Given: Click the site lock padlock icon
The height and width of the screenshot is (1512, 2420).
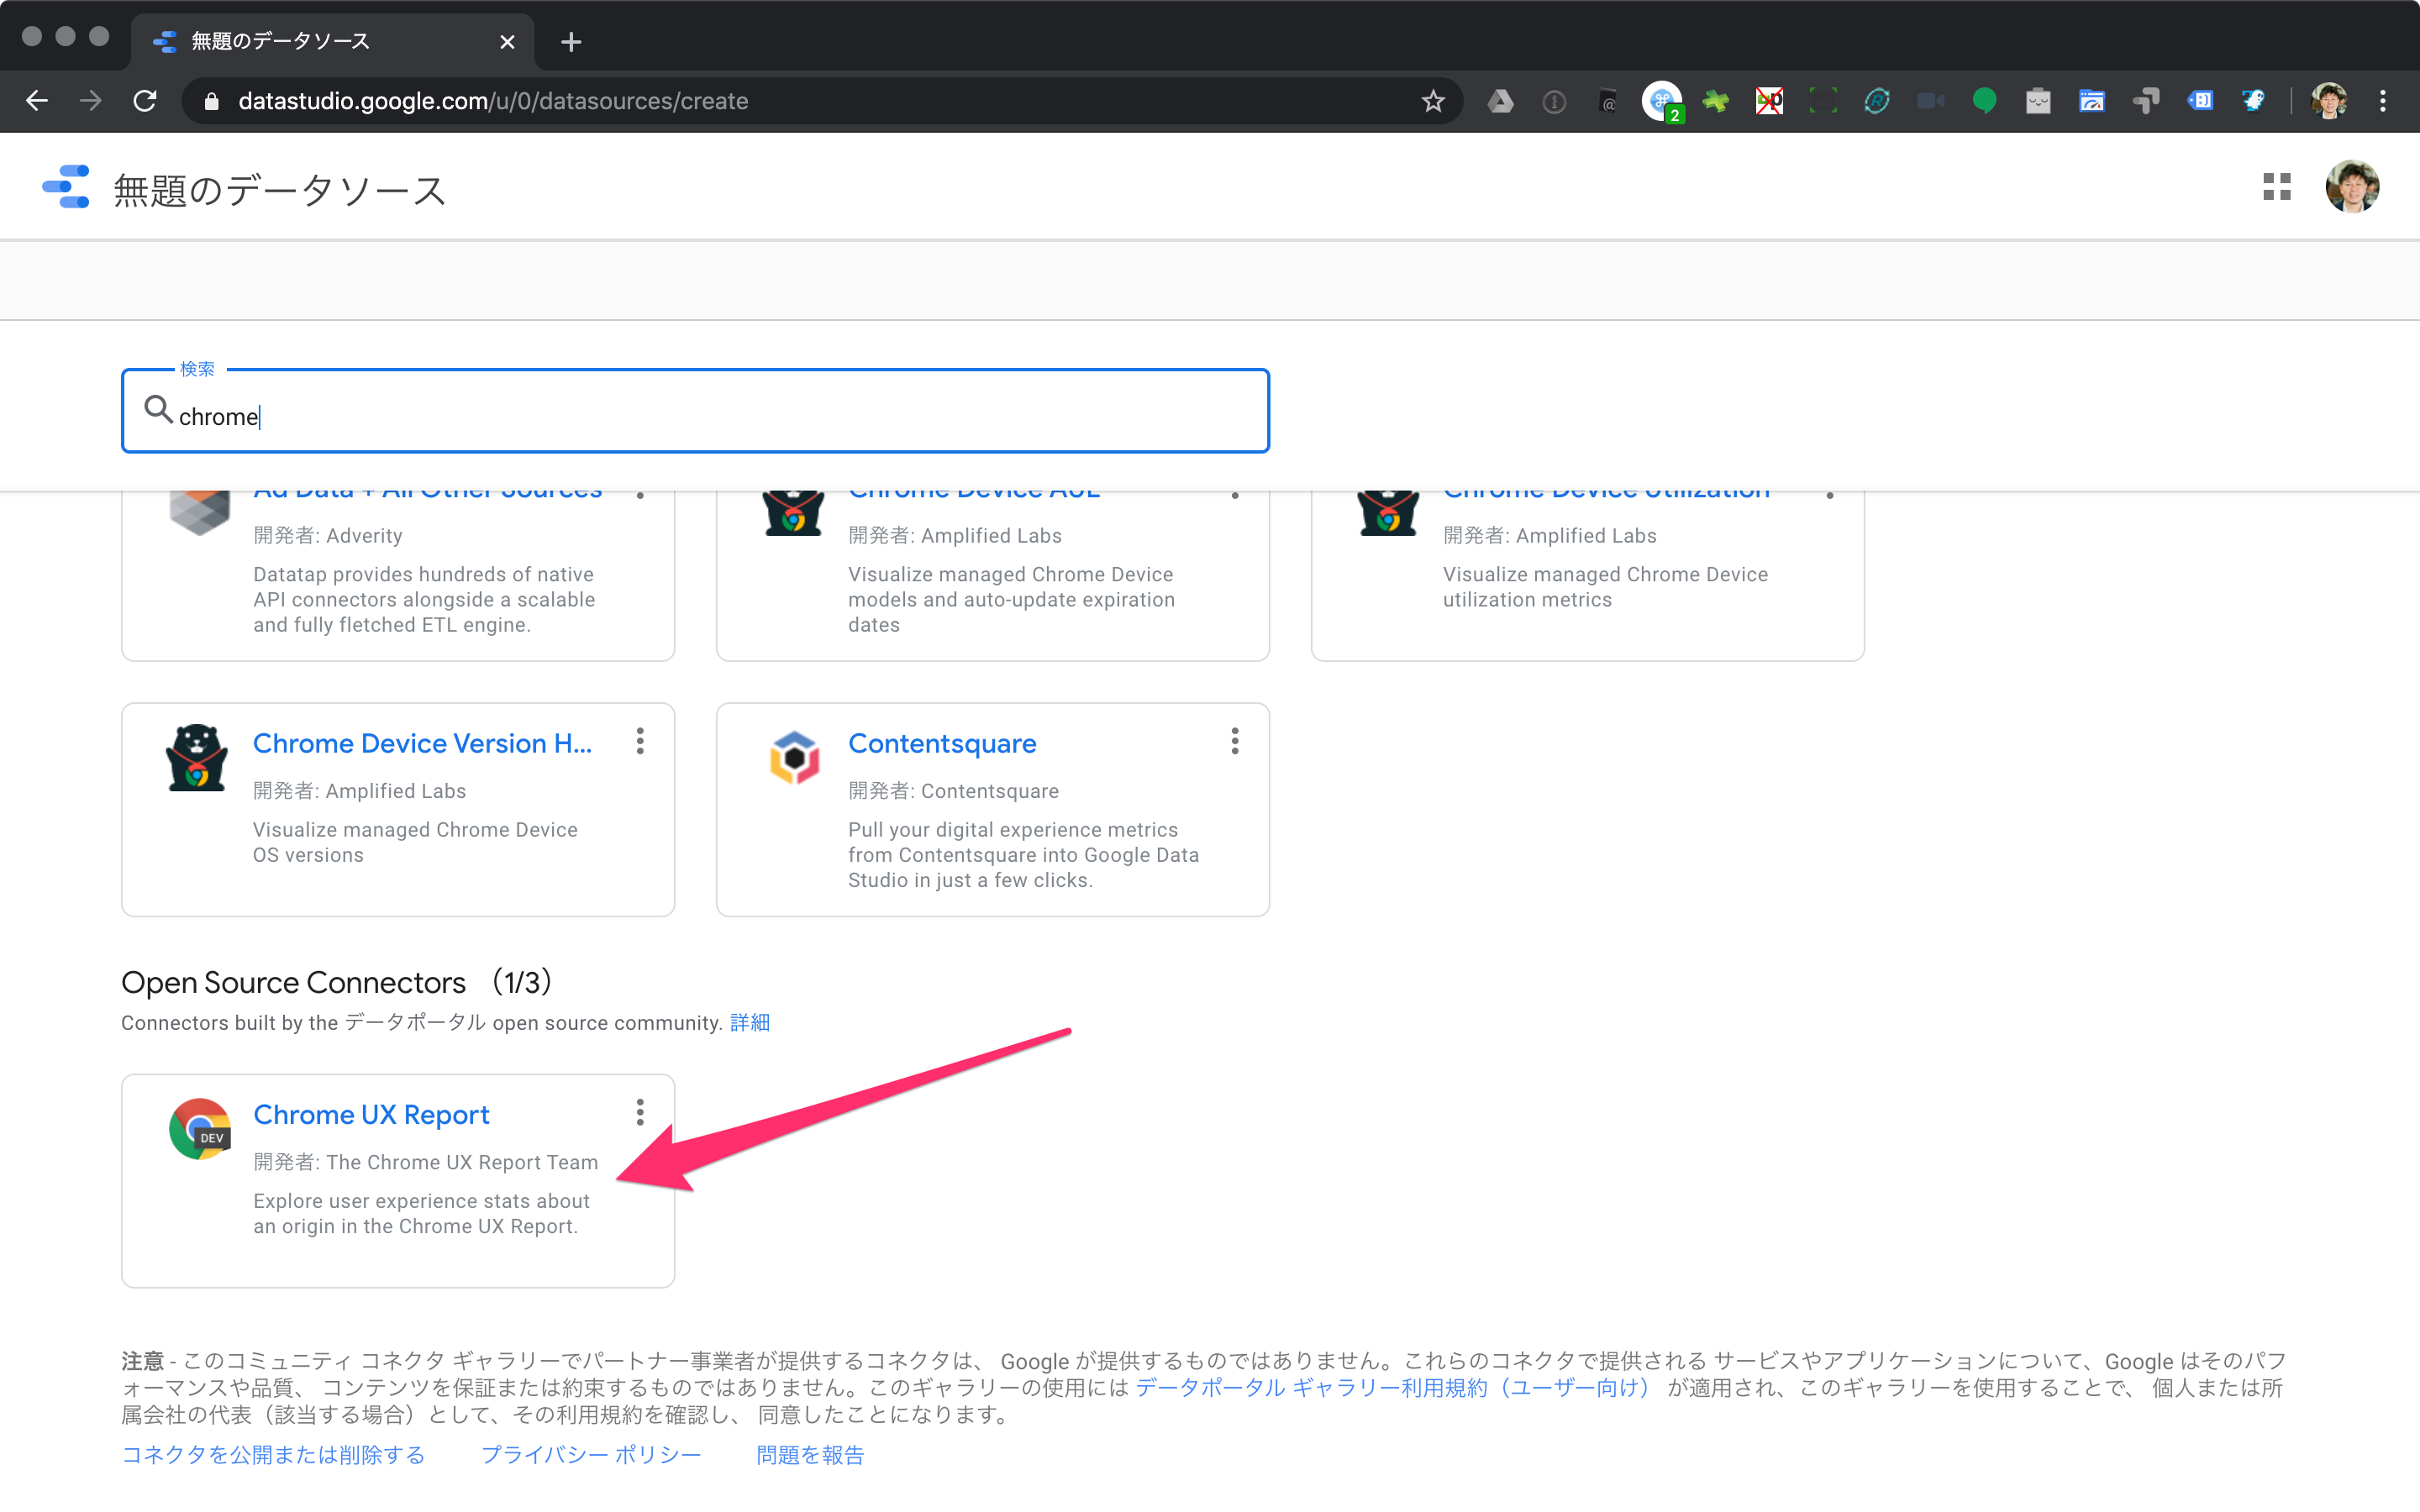Looking at the screenshot, I should [211, 101].
